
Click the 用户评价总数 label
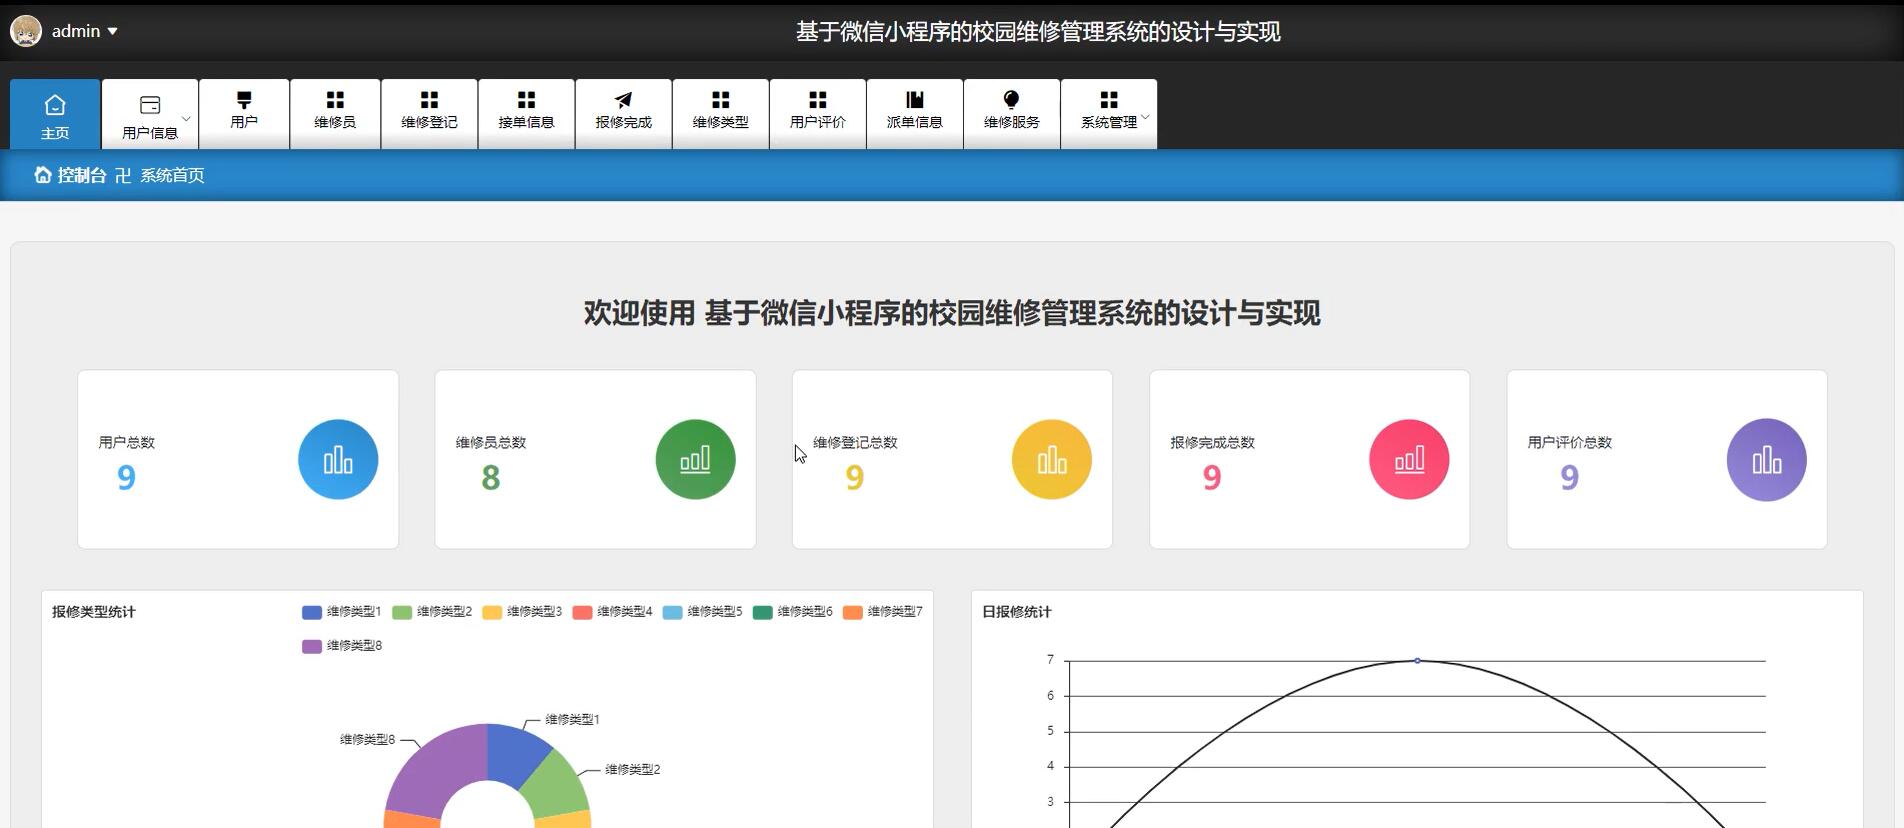pyautogui.click(x=1570, y=442)
